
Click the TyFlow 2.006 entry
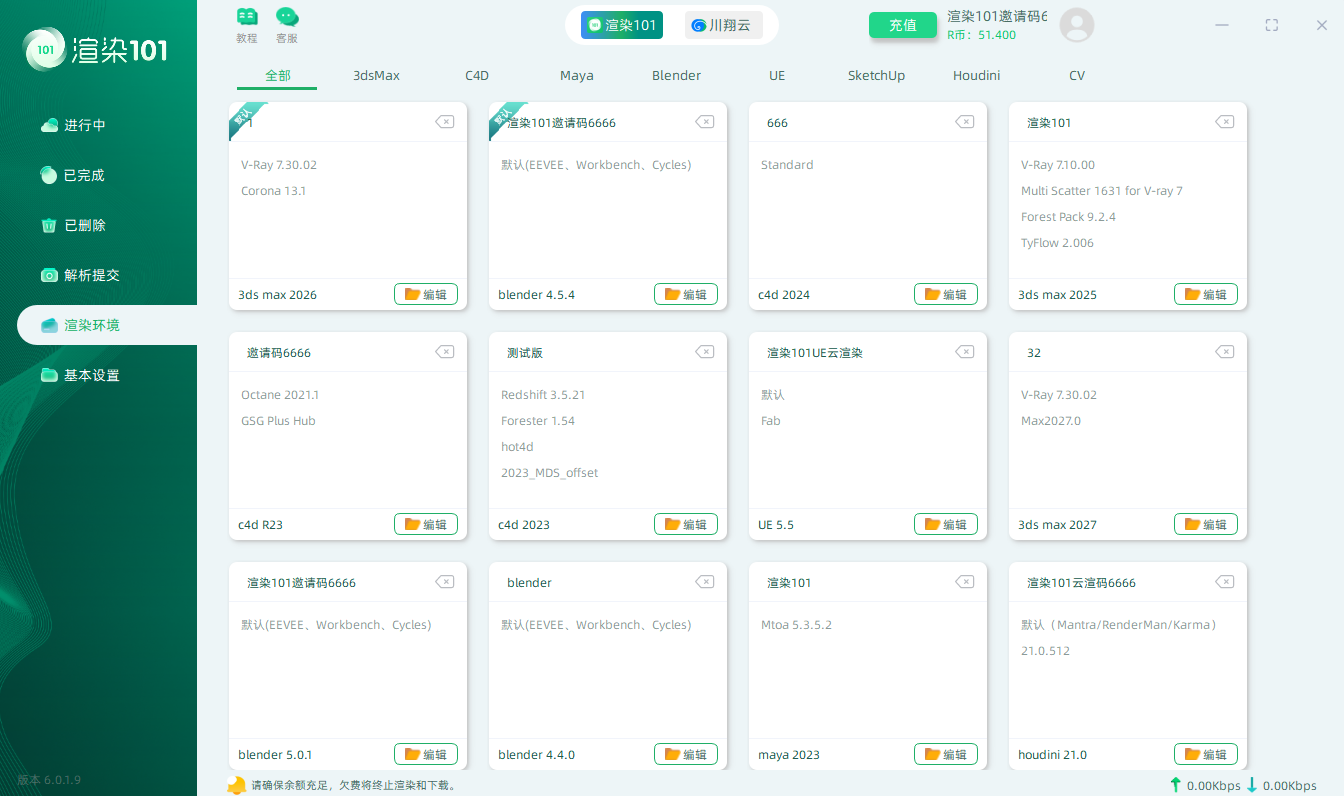1057,243
